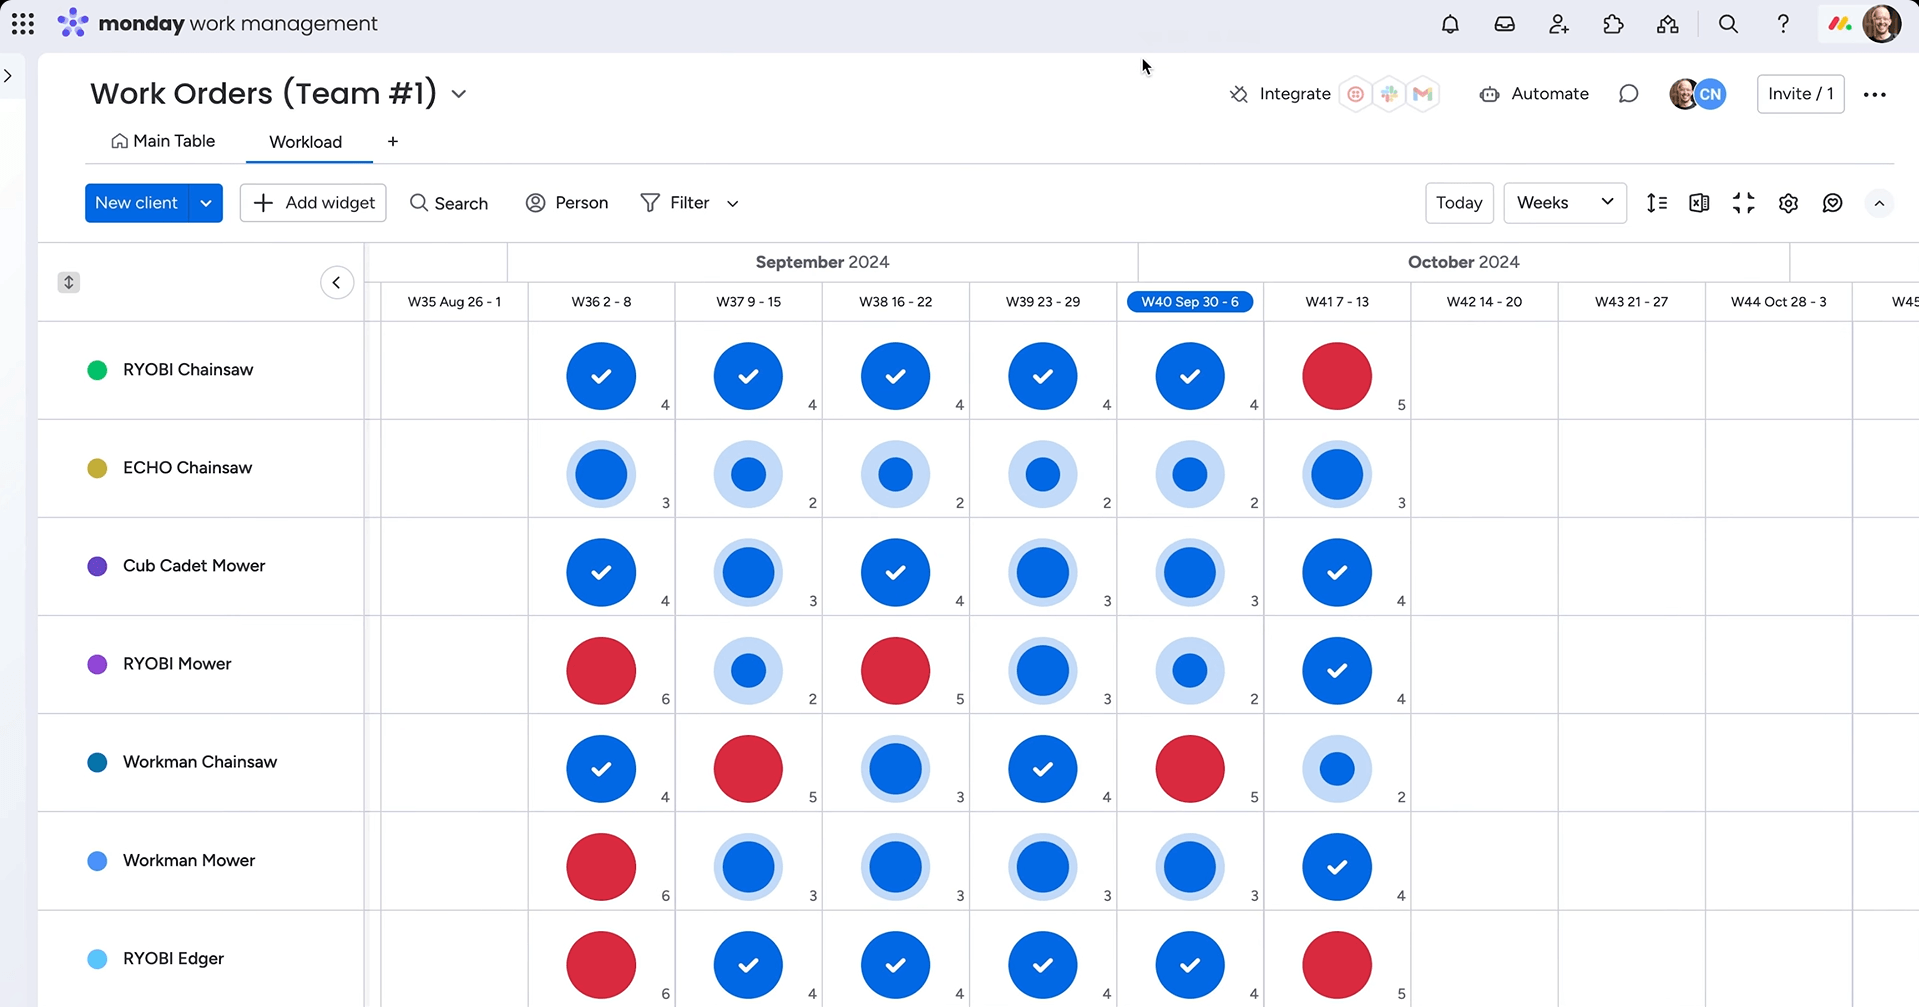
Task: Click the monday products switcher icon
Action: tap(1840, 24)
